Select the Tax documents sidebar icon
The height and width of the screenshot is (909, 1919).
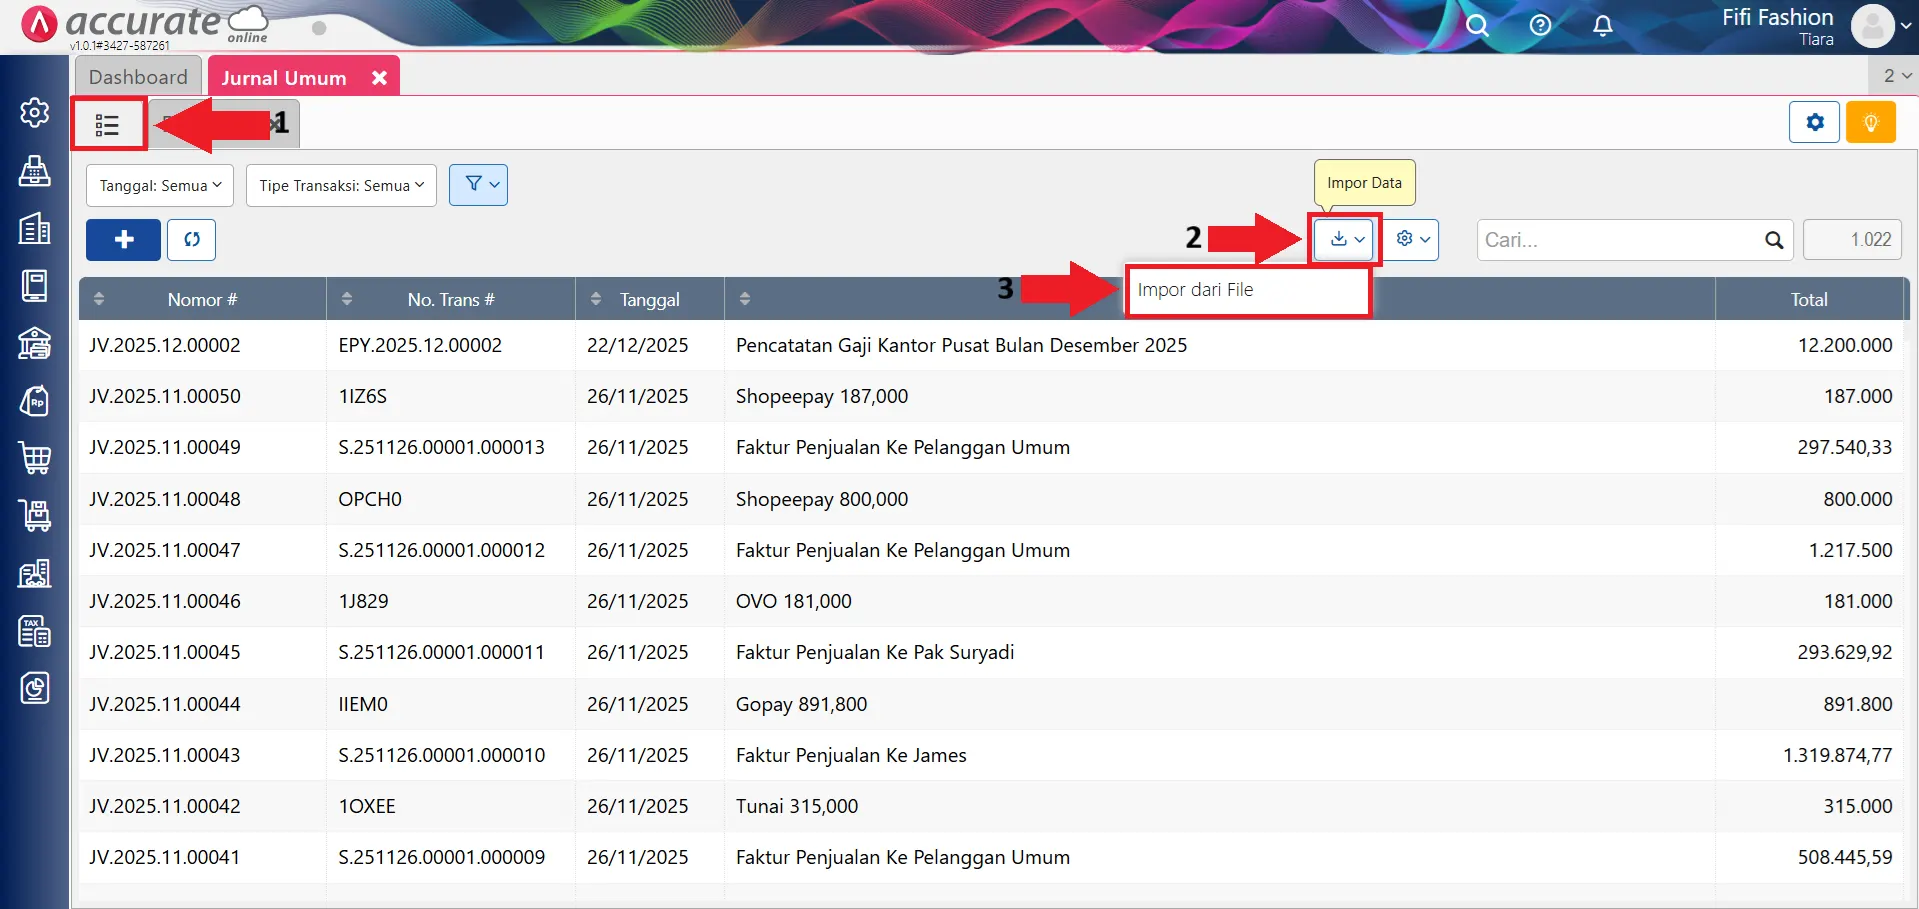click(34, 631)
